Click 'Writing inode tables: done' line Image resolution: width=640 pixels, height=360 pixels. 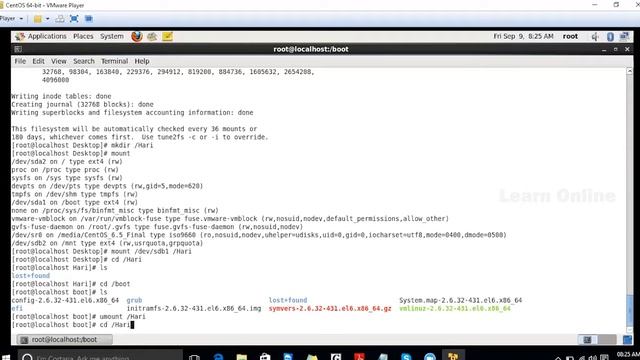(x=61, y=96)
